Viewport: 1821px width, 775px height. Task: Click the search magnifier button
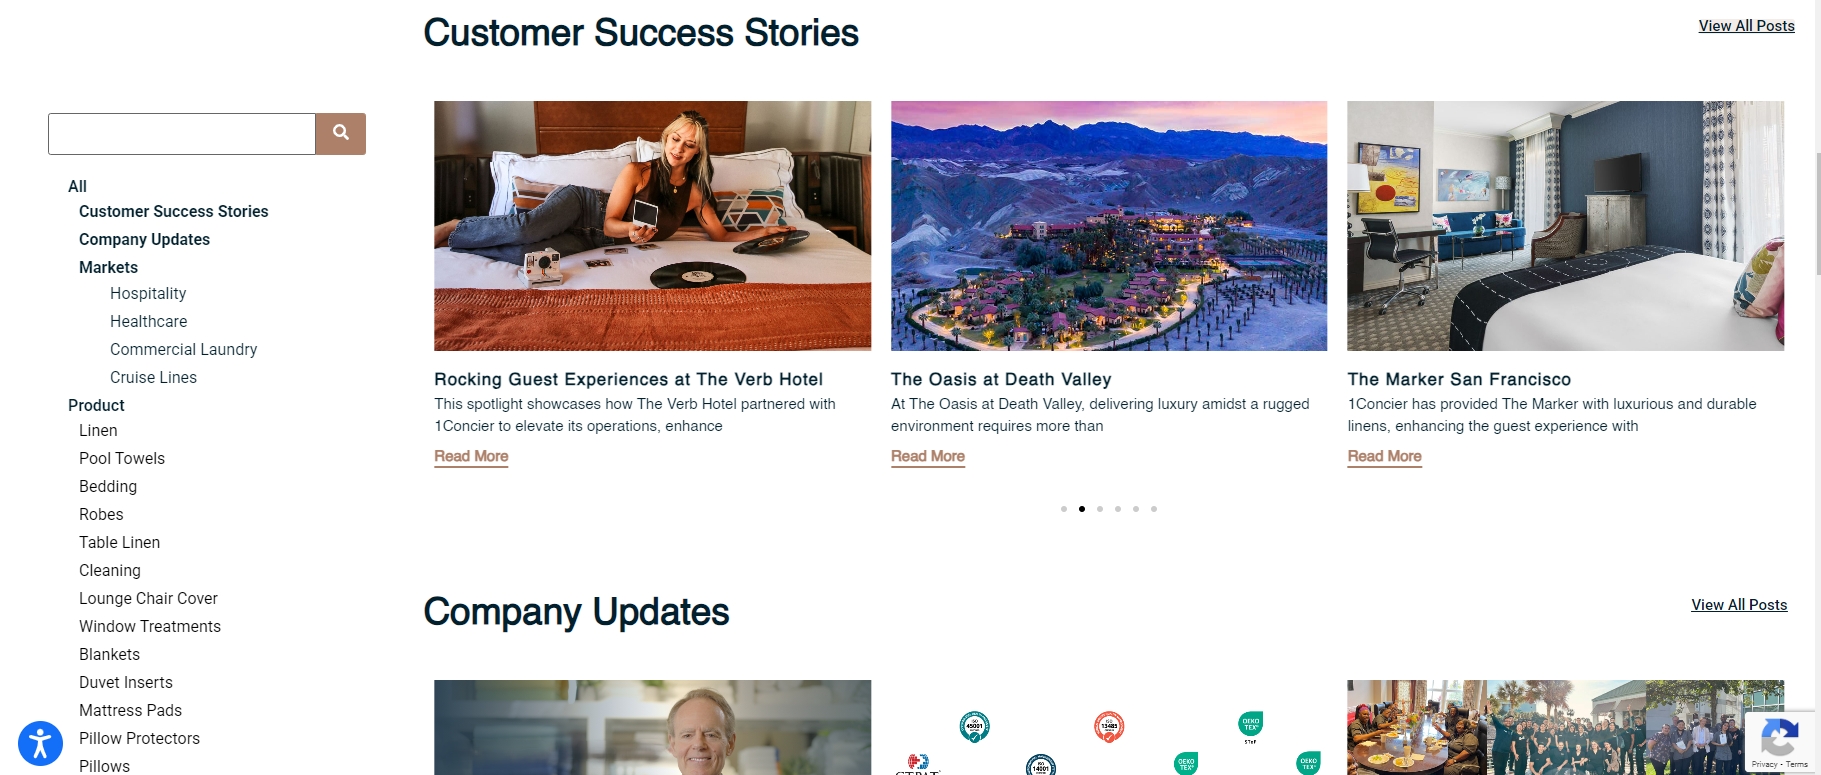click(x=341, y=134)
